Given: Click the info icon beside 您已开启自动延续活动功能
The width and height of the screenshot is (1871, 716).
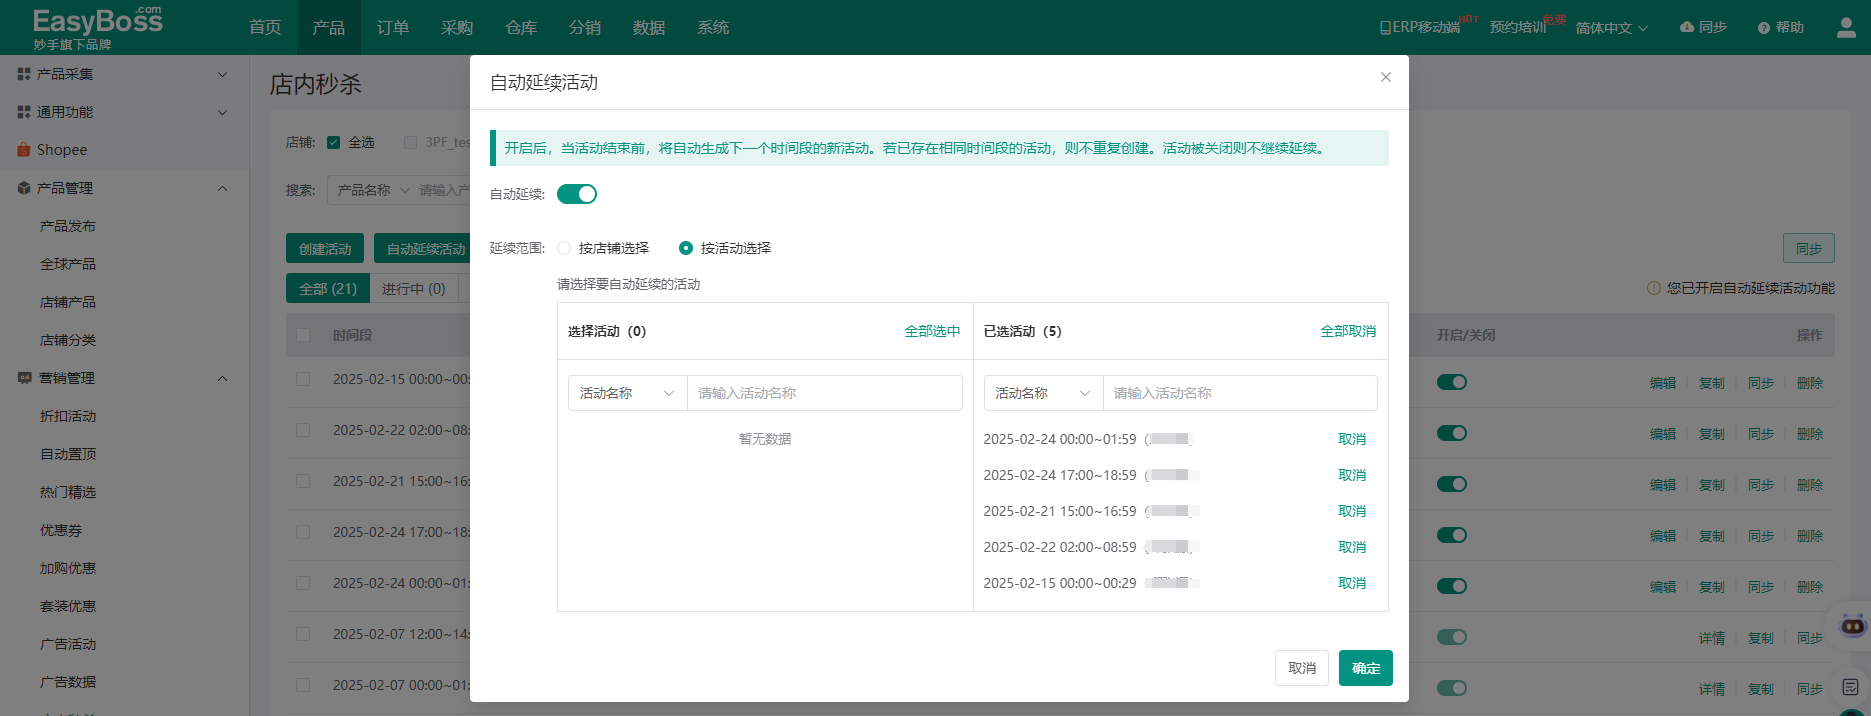Looking at the screenshot, I should click(x=1653, y=288).
